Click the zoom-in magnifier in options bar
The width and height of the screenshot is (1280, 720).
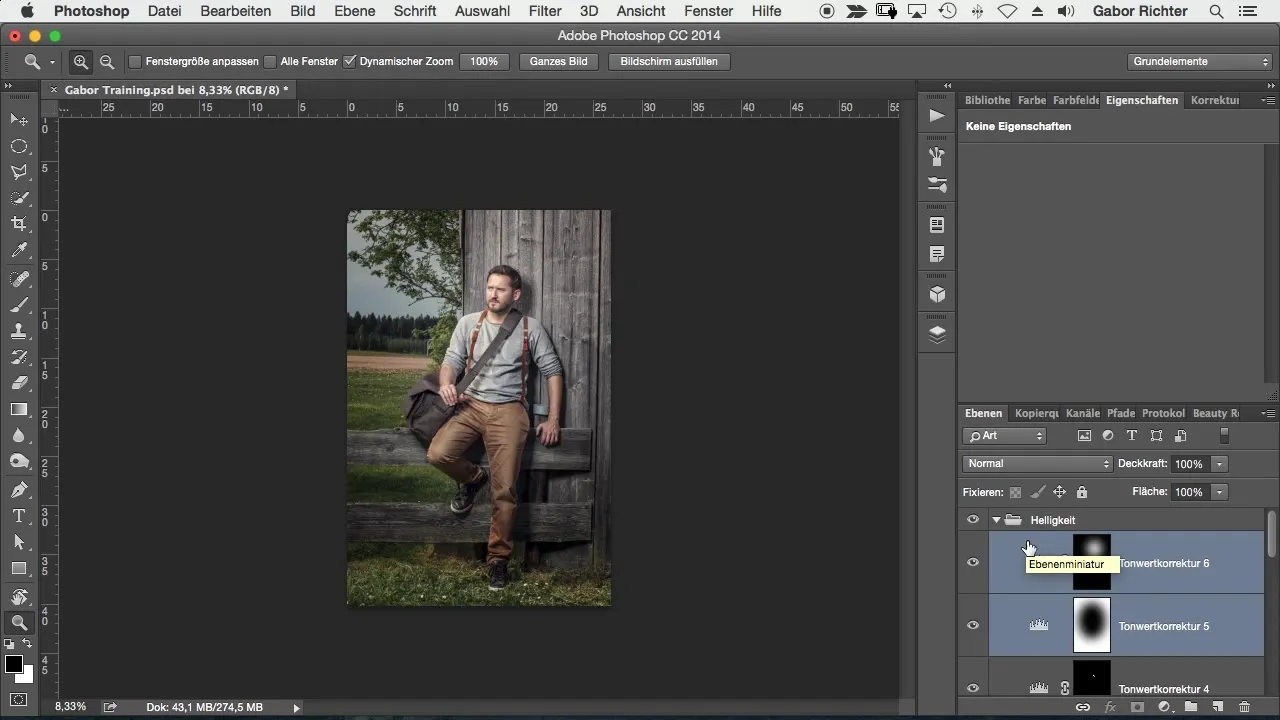point(81,61)
